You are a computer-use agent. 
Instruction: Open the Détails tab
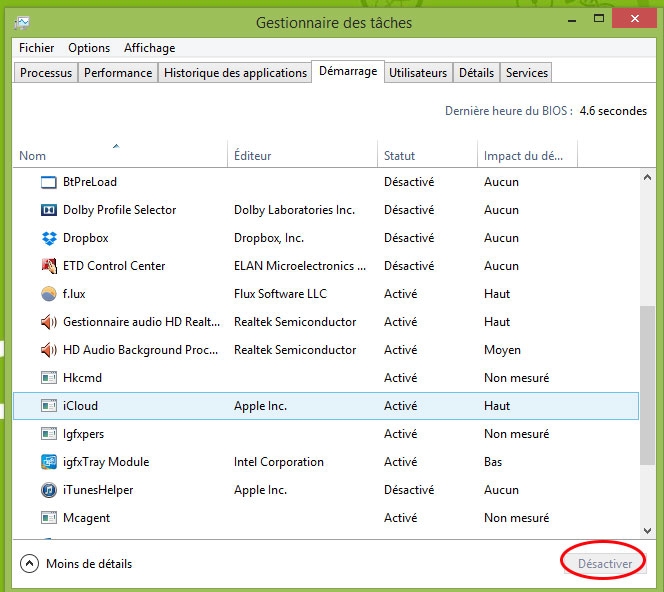(476, 73)
